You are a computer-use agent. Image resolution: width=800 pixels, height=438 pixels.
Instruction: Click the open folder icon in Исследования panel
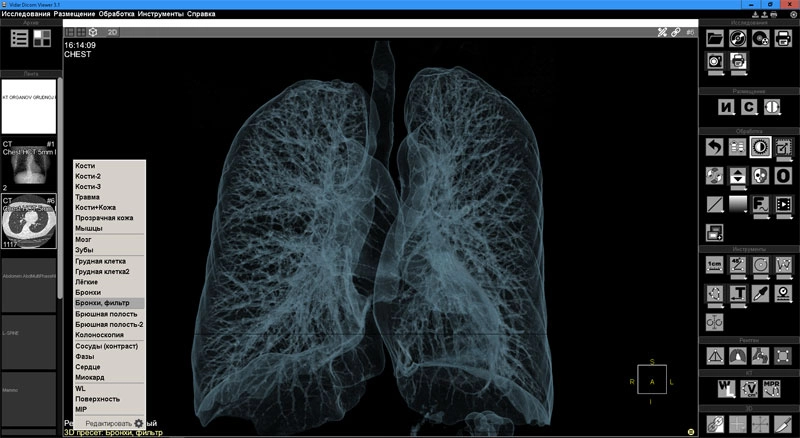point(715,38)
